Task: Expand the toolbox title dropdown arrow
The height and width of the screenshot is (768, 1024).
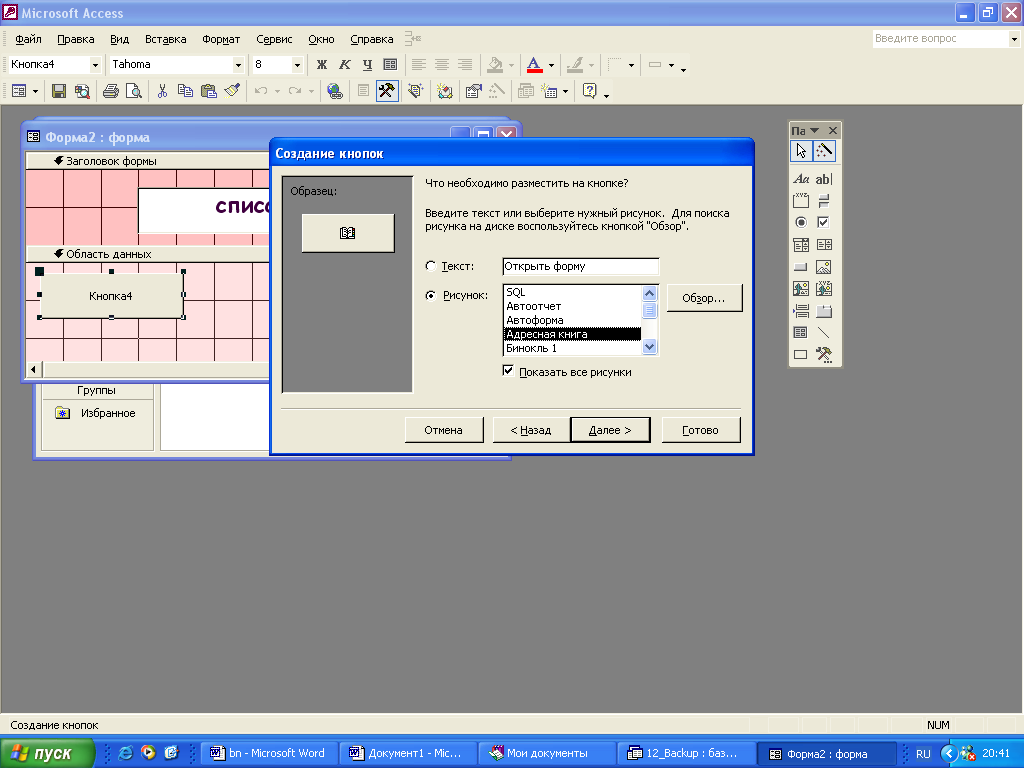Action: point(814,131)
